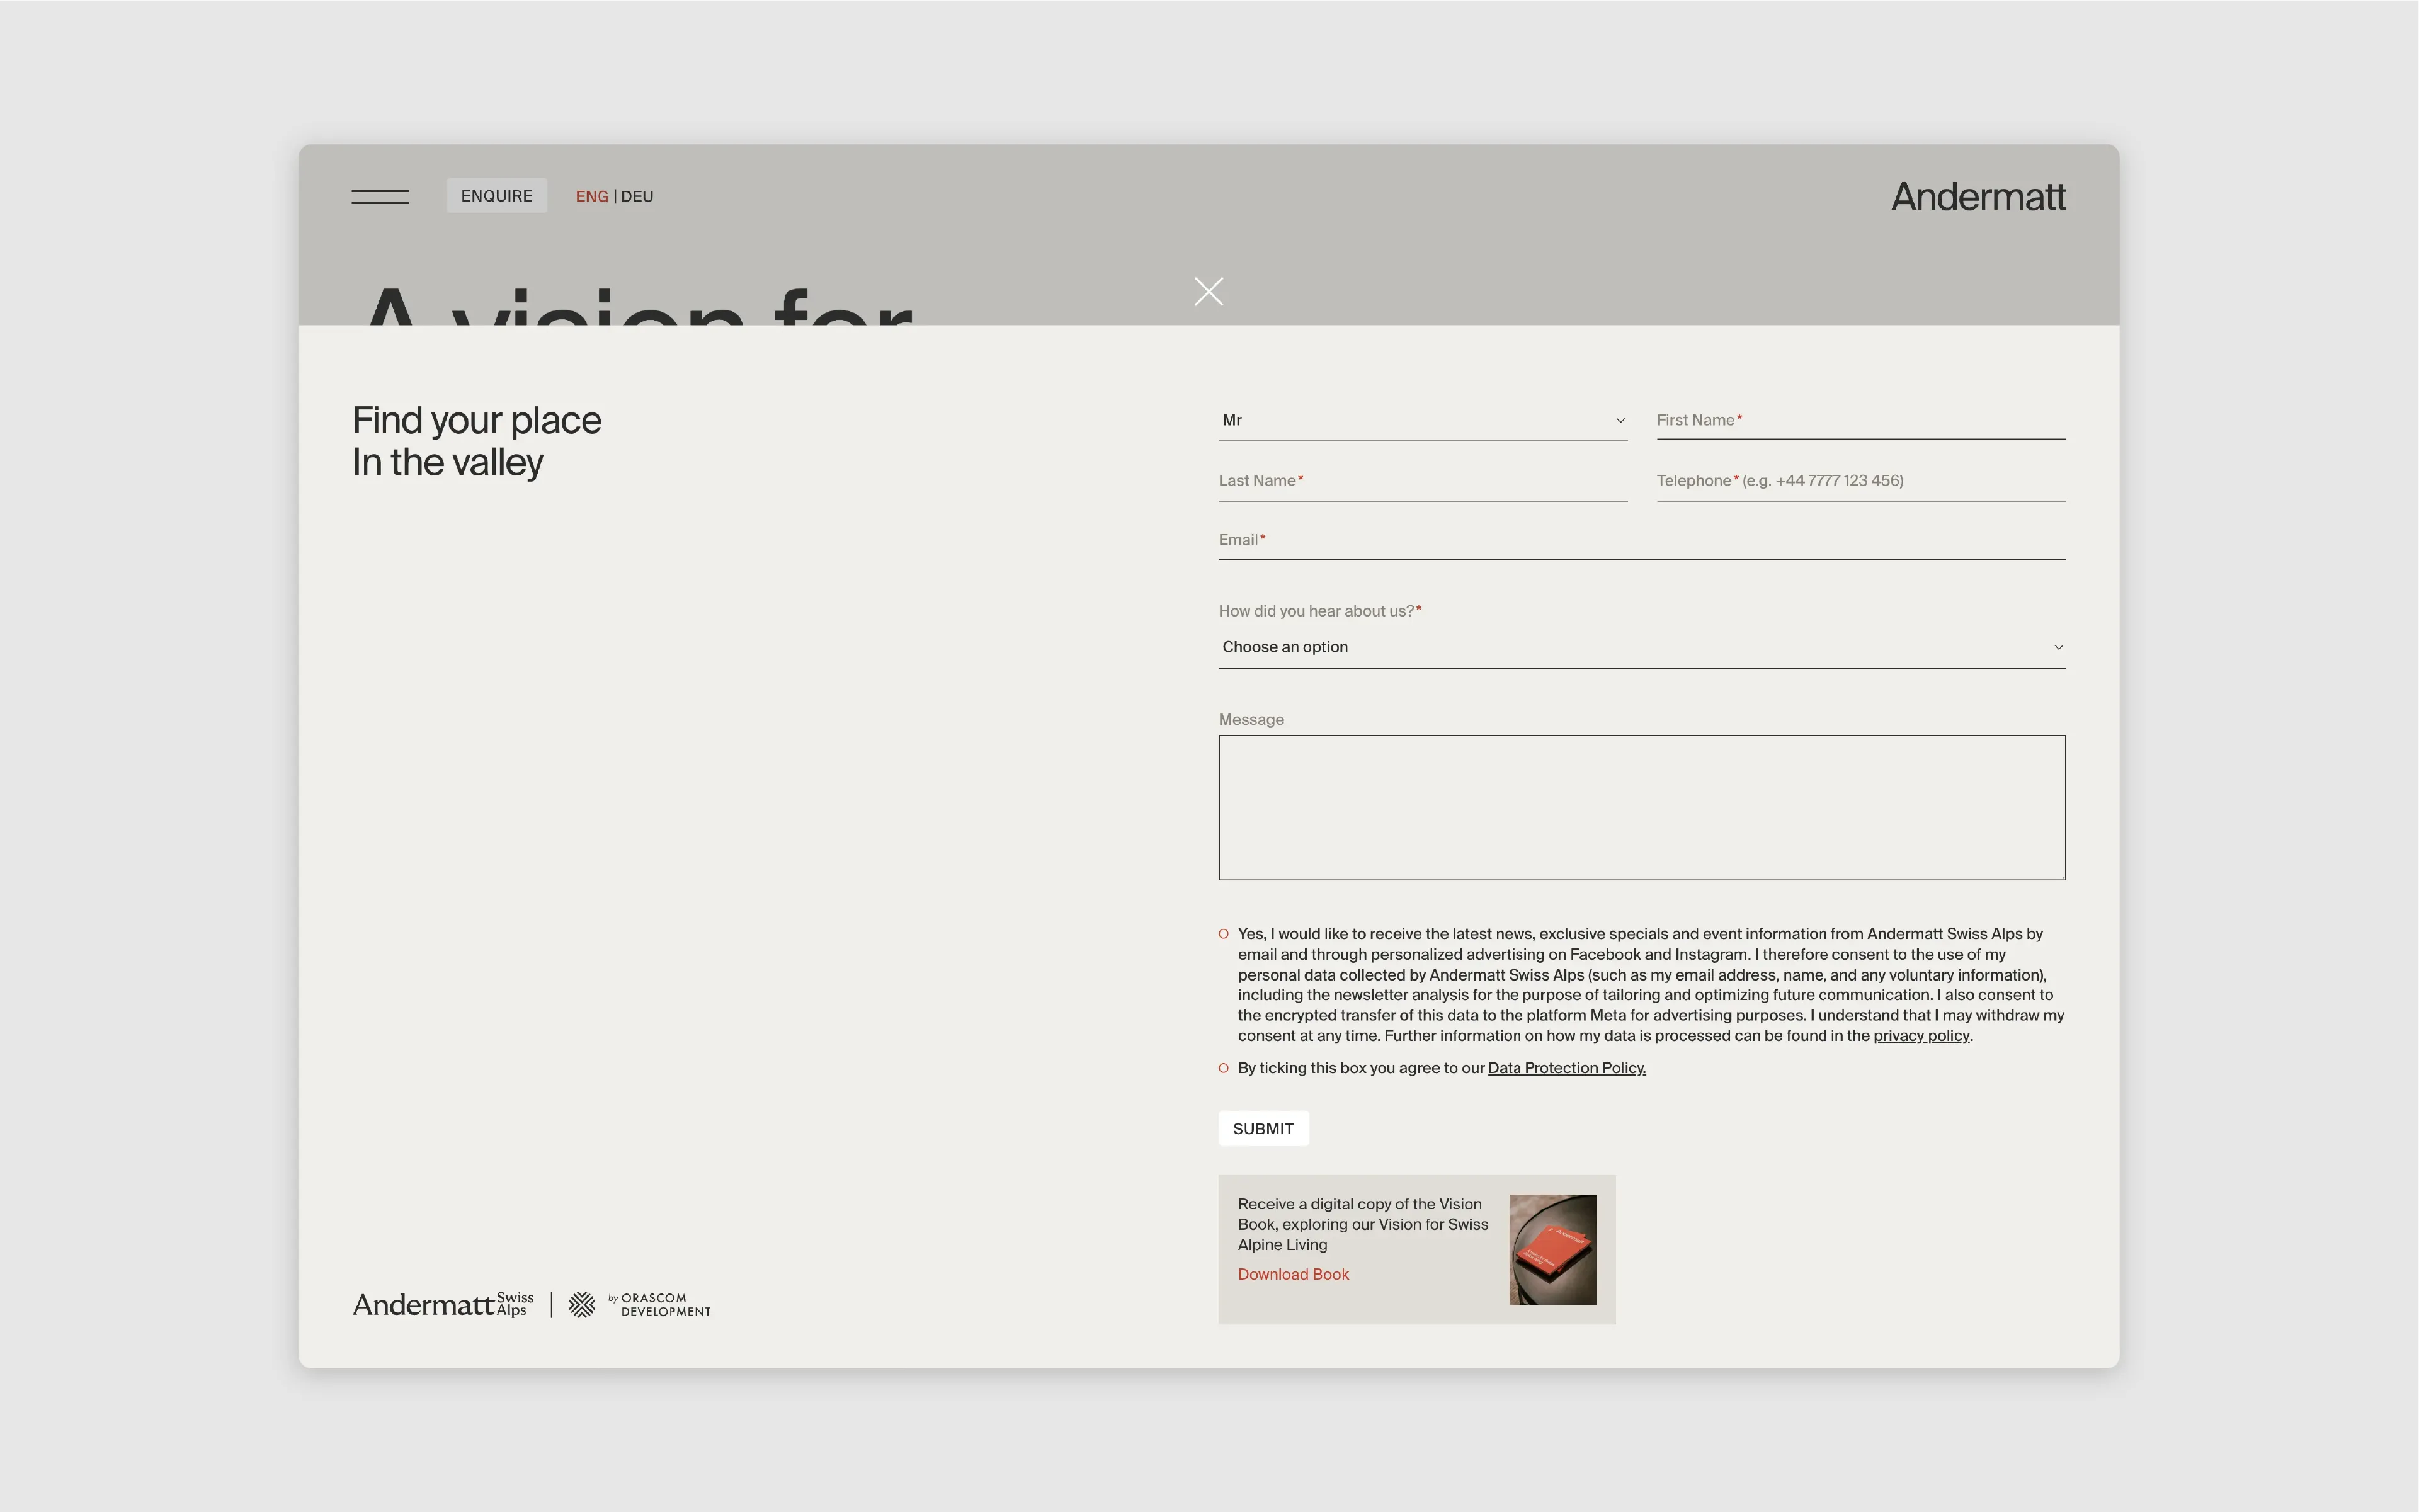2419x1512 pixels.
Task: Focus the Email field
Action: pyautogui.click(x=1642, y=540)
